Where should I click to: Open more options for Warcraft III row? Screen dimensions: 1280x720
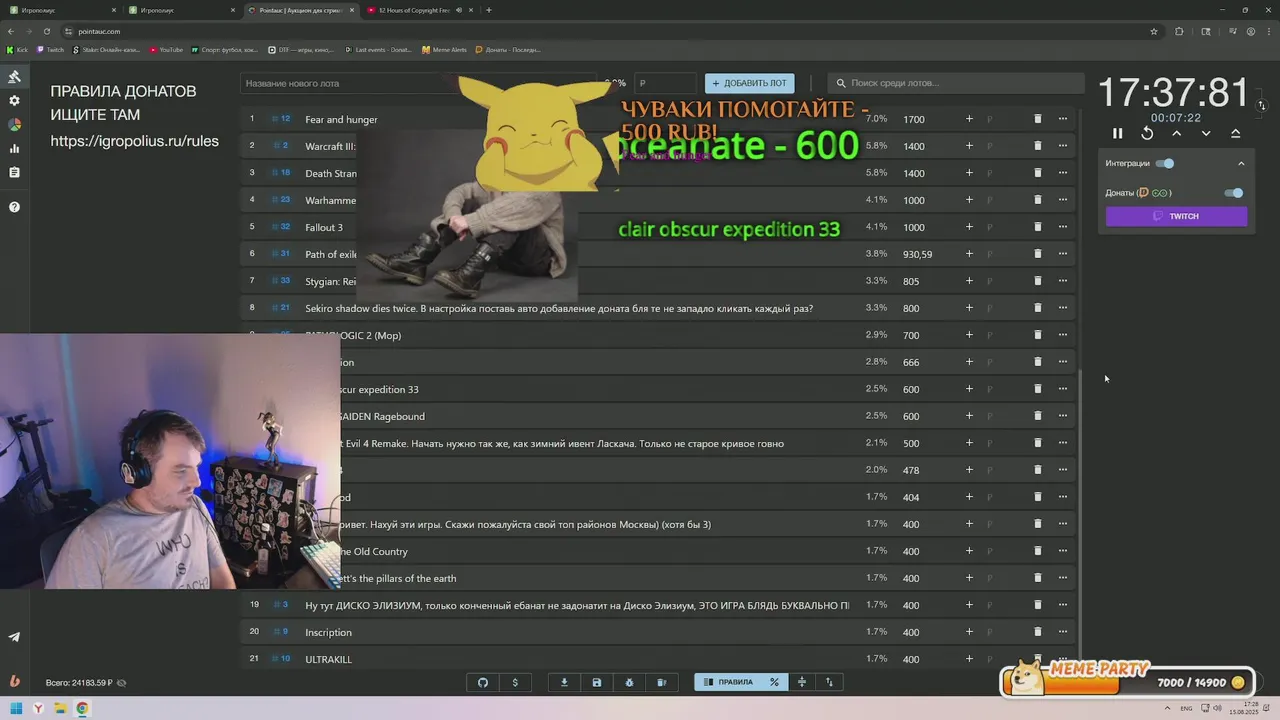point(1063,146)
